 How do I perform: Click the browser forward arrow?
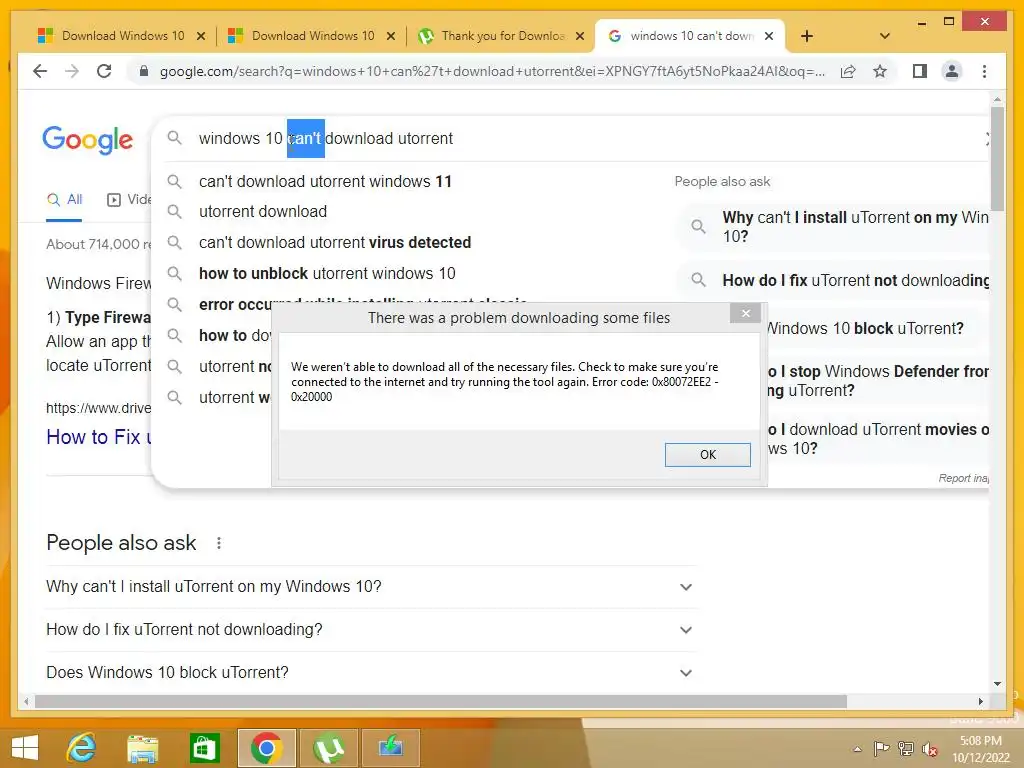click(x=72, y=71)
